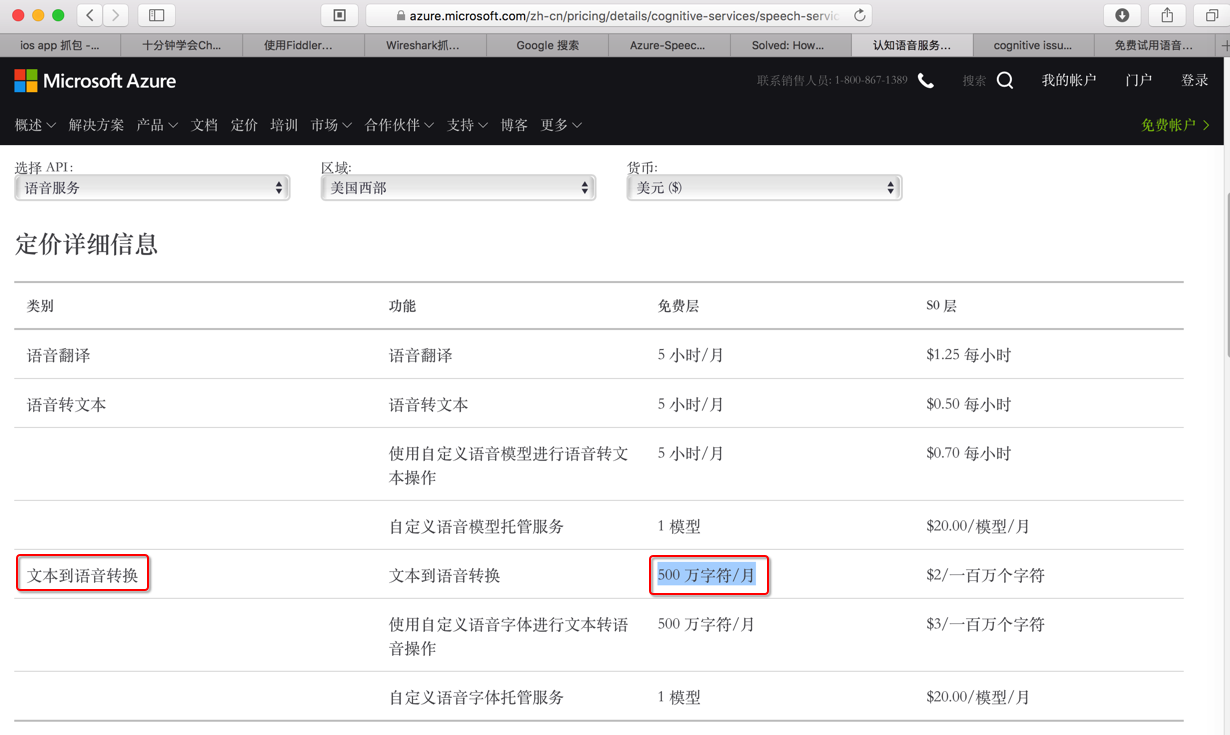Open the 培训 nav link

[284, 125]
